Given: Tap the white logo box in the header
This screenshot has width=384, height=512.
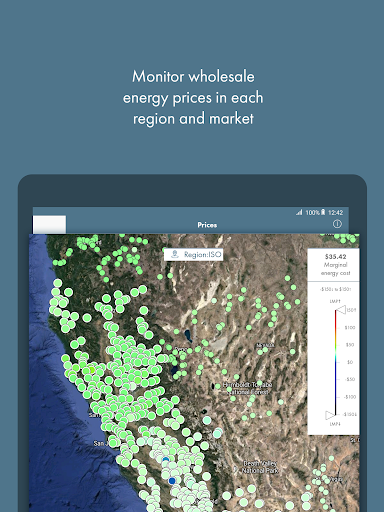Looking at the screenshot, I should 49,224.
